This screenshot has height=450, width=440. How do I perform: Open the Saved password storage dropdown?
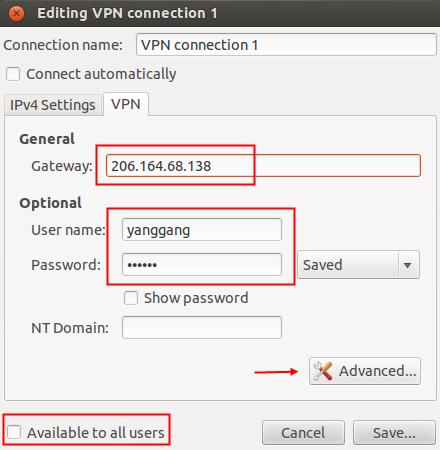[x=358, y=265]
